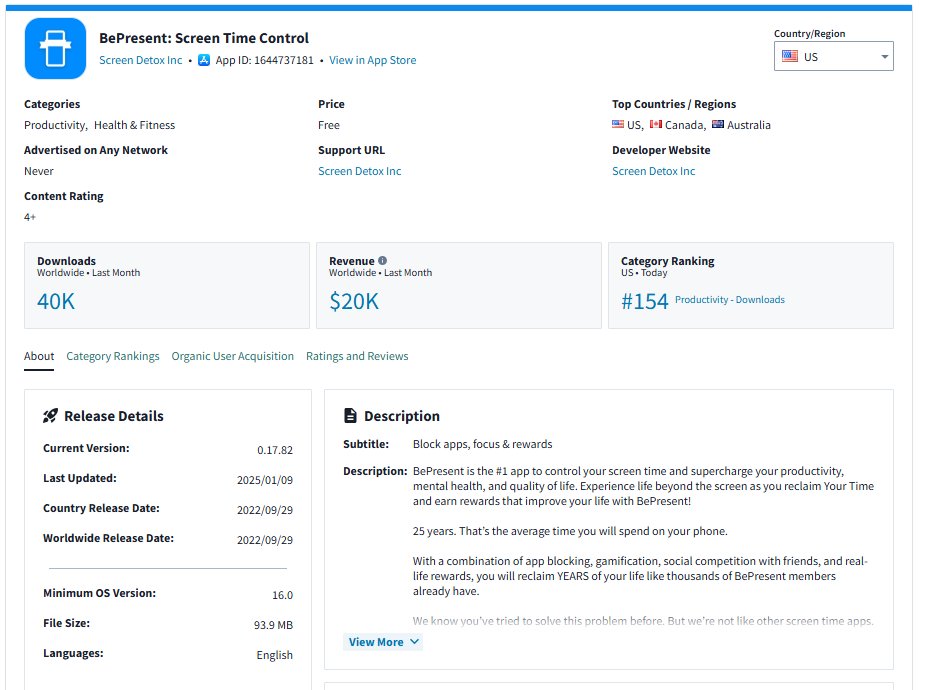
Task: Click the Productivity - Downloads ranking link
Action: coord(729,300)
